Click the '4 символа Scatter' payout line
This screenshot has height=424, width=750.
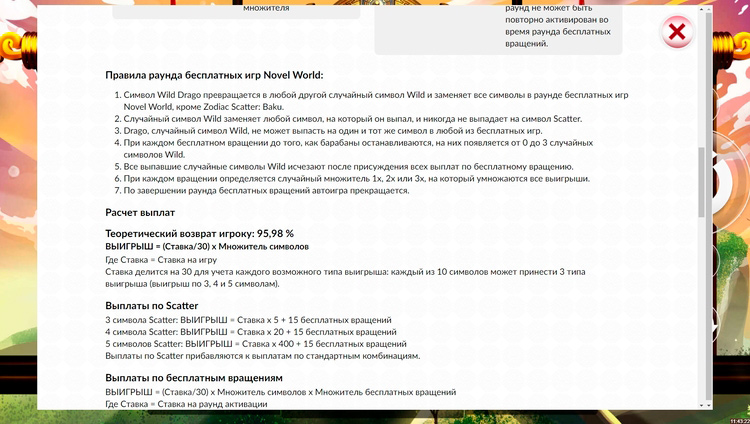point(250,332)
